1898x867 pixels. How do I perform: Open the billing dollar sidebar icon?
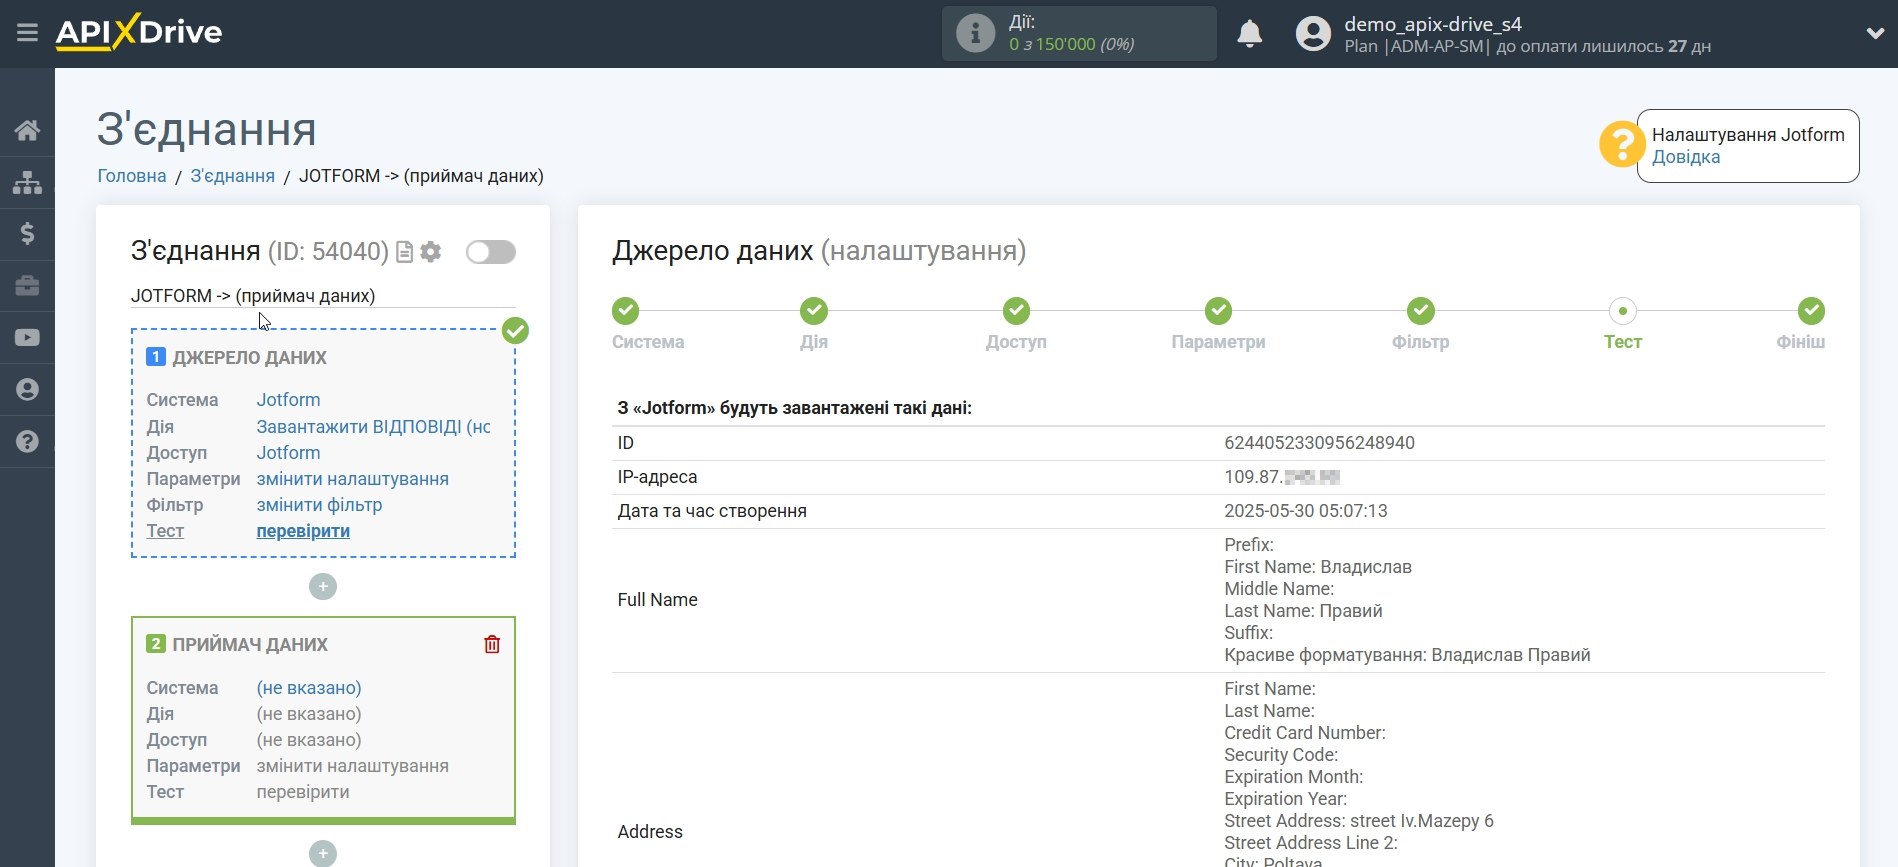pyautogui.click(x=27, y=234)
